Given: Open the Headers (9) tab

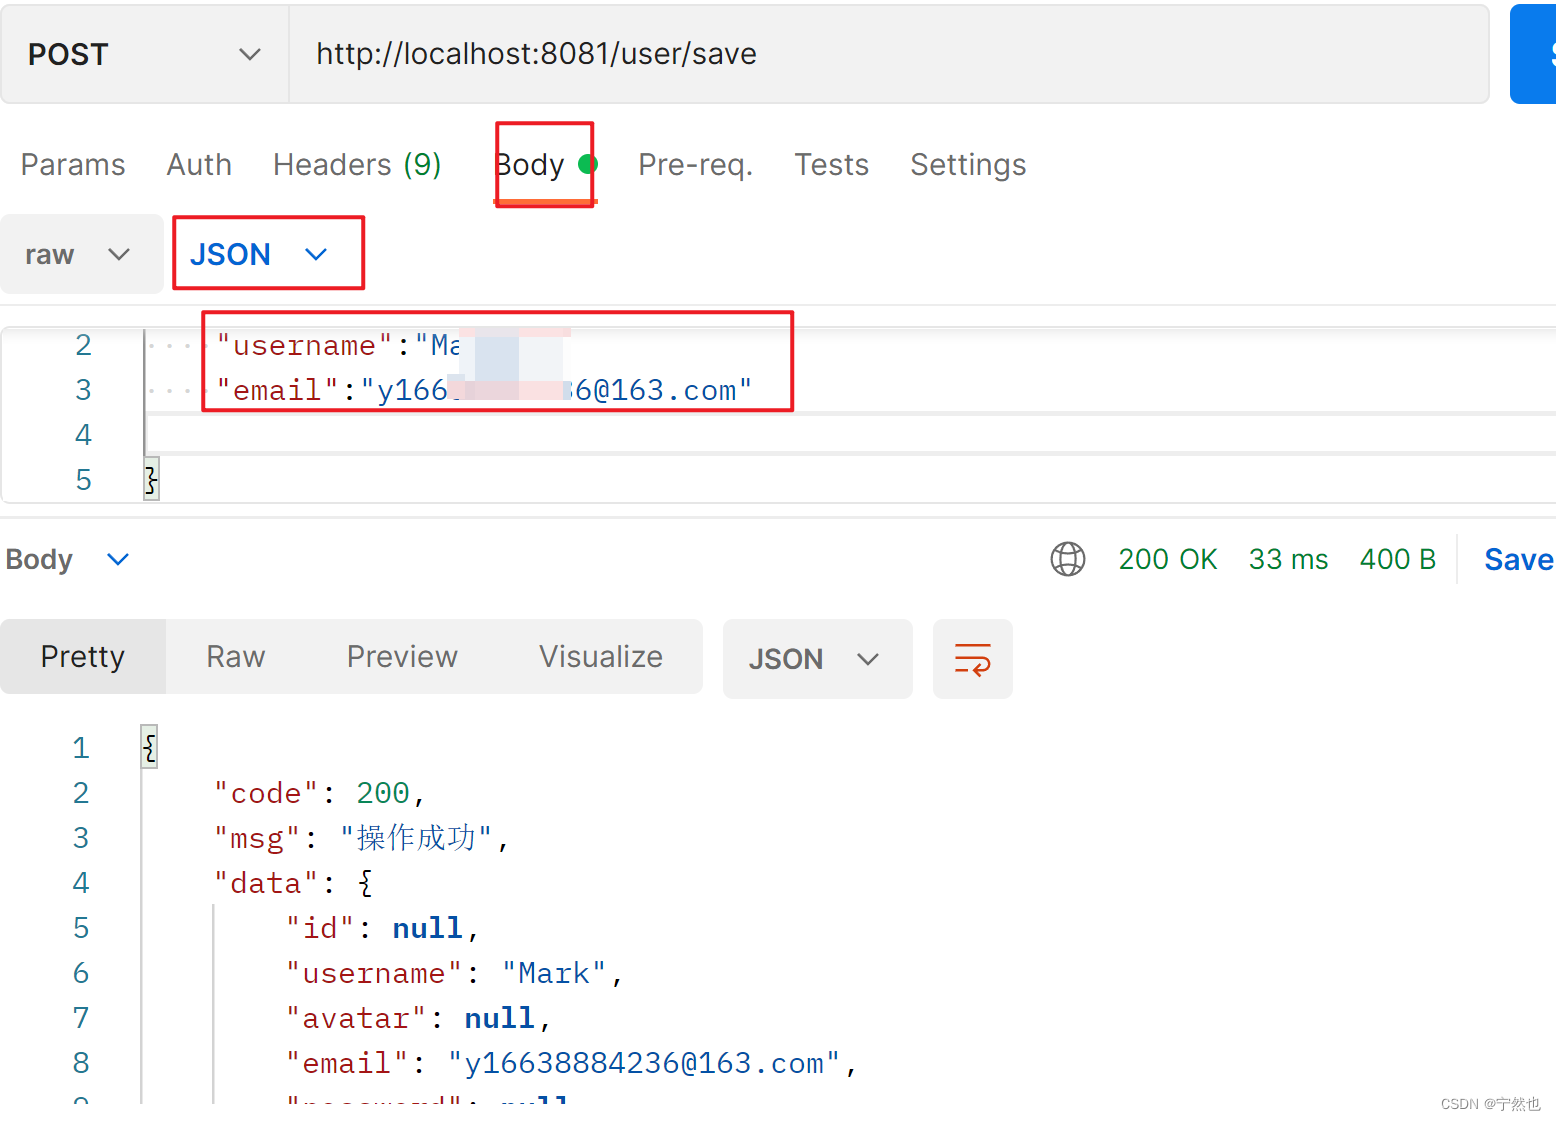Looking at the screenshot, I should pyautogui.click(x=357, y=164).
